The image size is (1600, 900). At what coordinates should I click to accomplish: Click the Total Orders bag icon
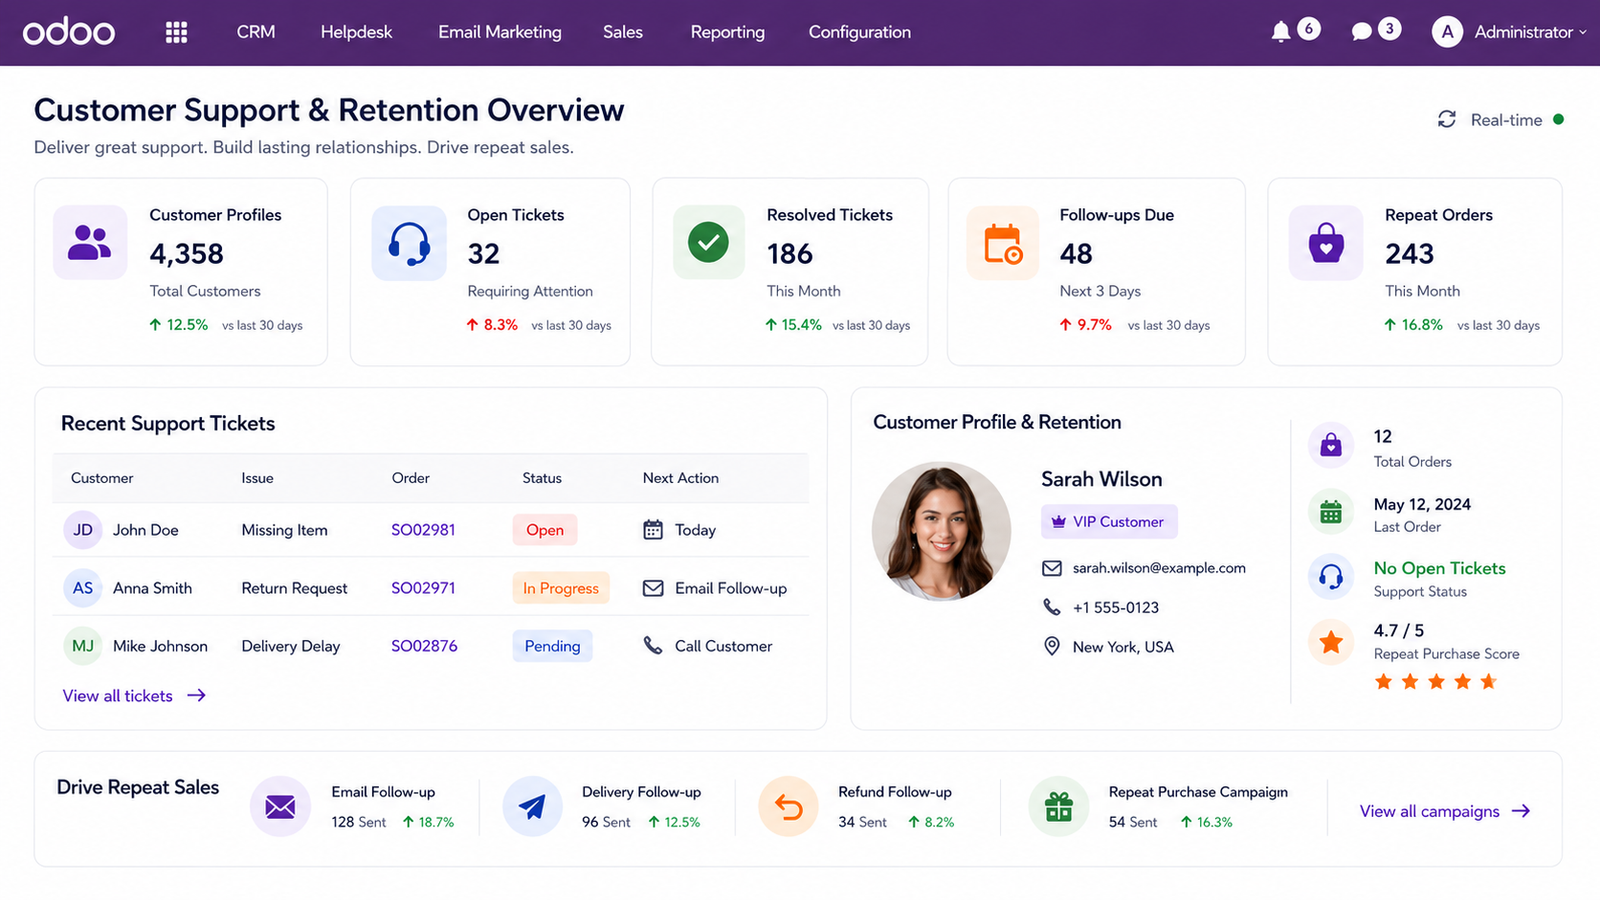point(1331,445)
